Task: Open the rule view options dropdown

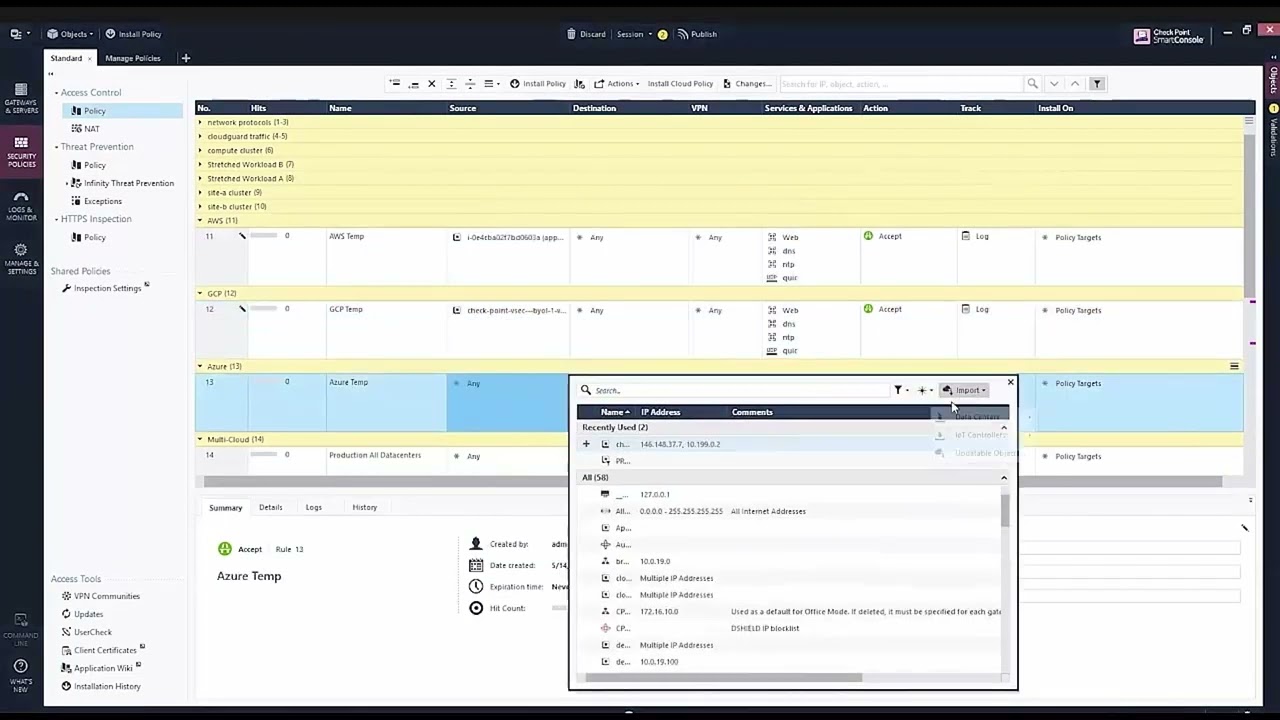Action: click(x=490, y=84)
